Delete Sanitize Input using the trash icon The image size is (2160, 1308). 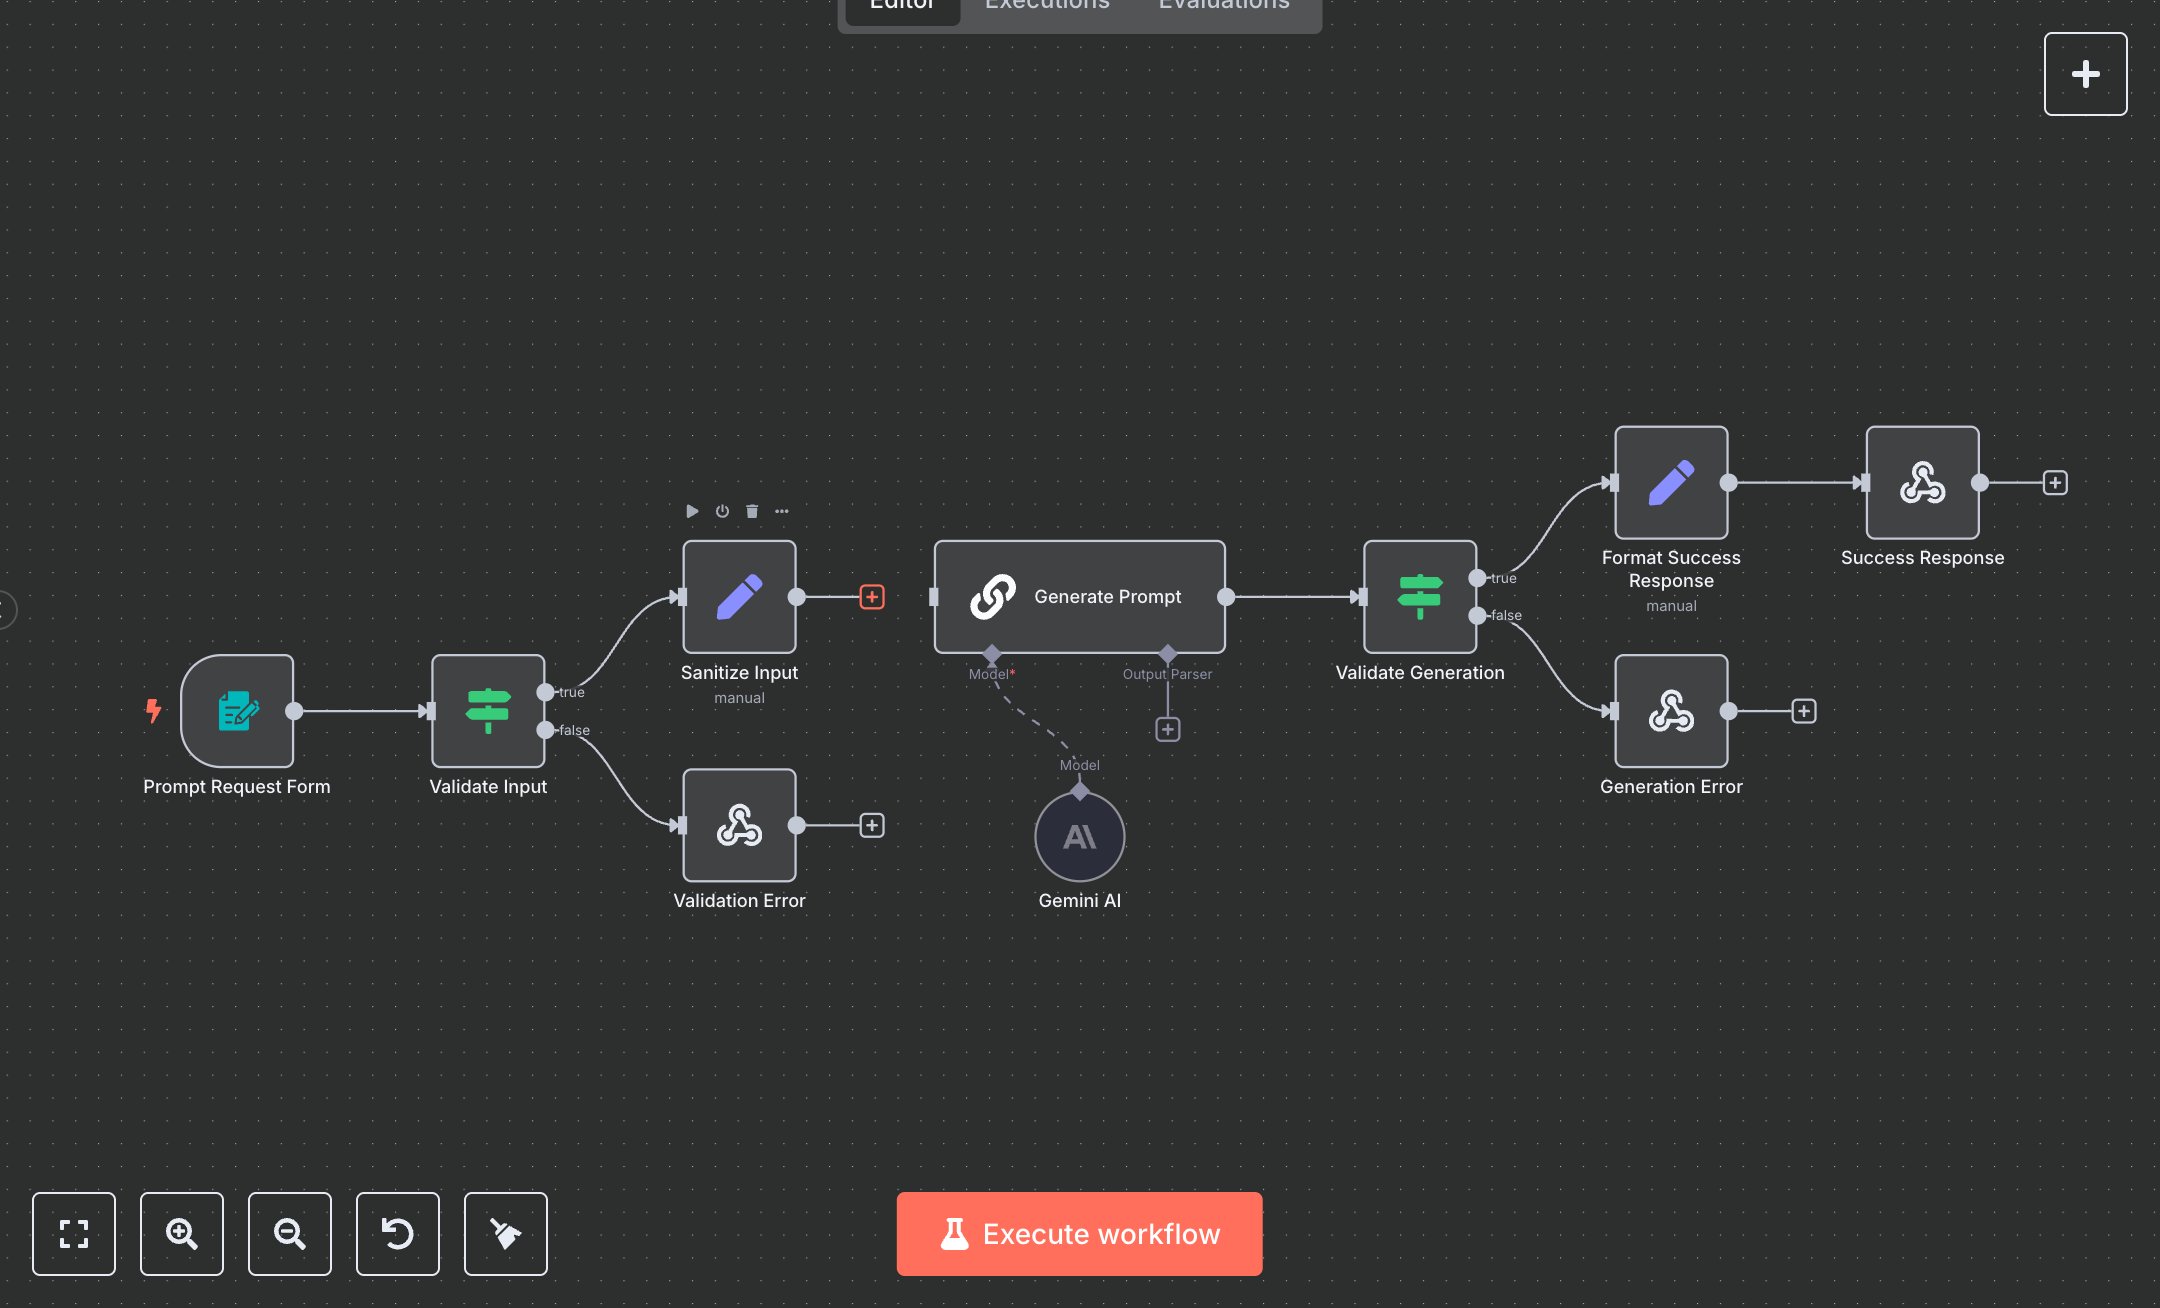[752, 511]
